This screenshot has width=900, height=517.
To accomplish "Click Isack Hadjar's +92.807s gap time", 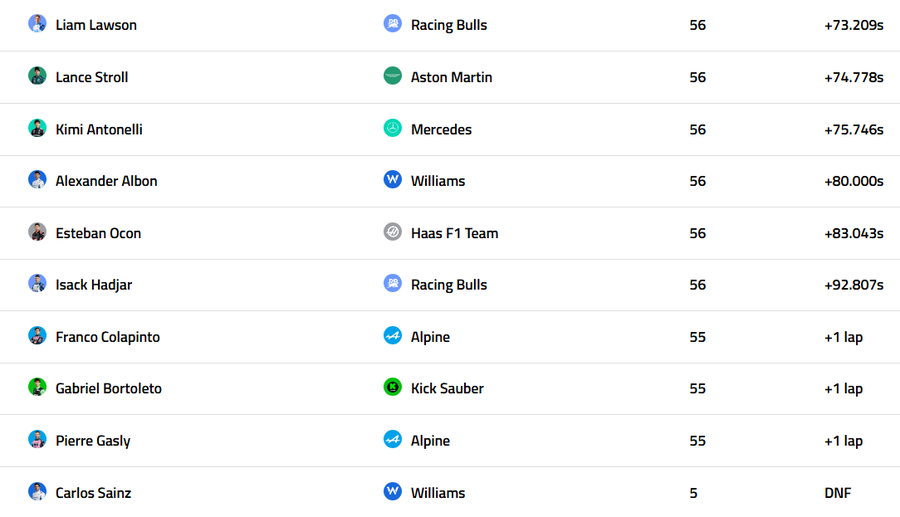I will 853,285.
